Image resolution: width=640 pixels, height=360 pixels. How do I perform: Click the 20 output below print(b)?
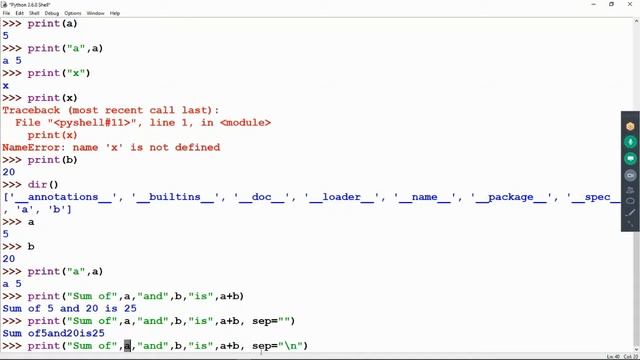pyautogui.click(x=9, y=172)
